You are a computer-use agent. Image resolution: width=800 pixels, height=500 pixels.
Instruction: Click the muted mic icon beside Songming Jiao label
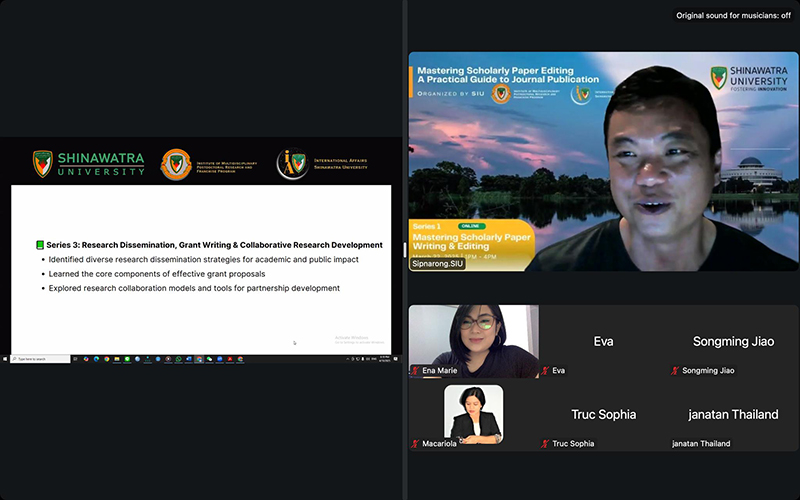[x=676, y=370]
